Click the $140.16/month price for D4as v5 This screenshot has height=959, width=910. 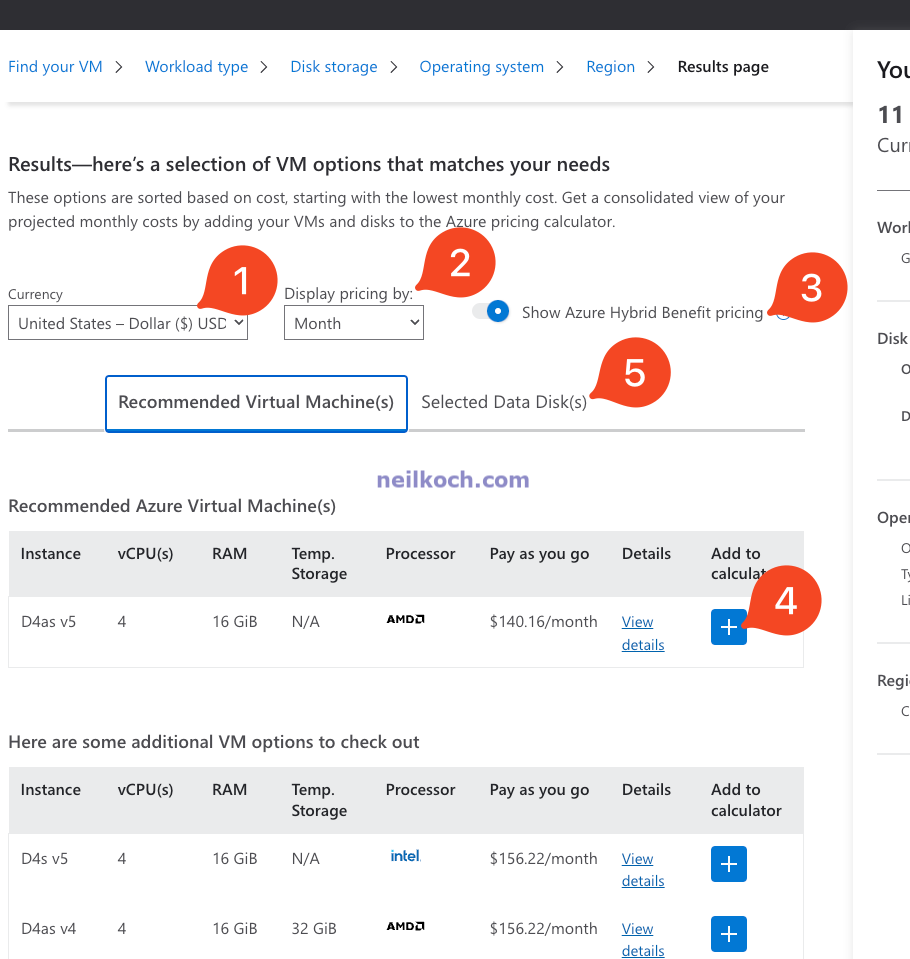point(543,621)
